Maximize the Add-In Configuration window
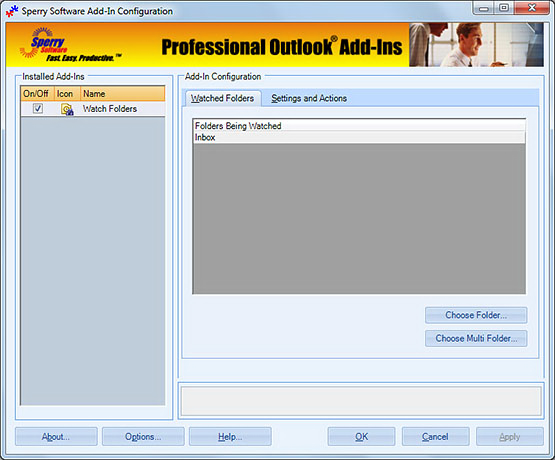The image size is (555, 460). coord(504,8)
